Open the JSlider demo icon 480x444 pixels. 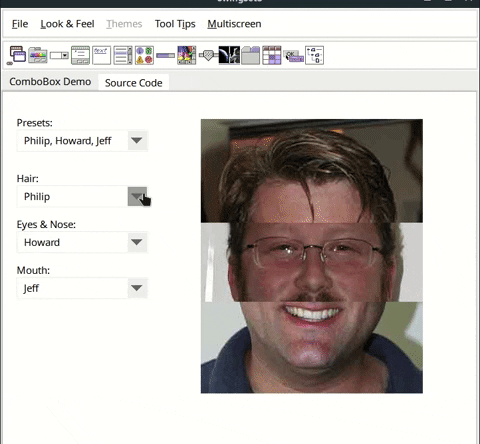[x=208, y=55]
